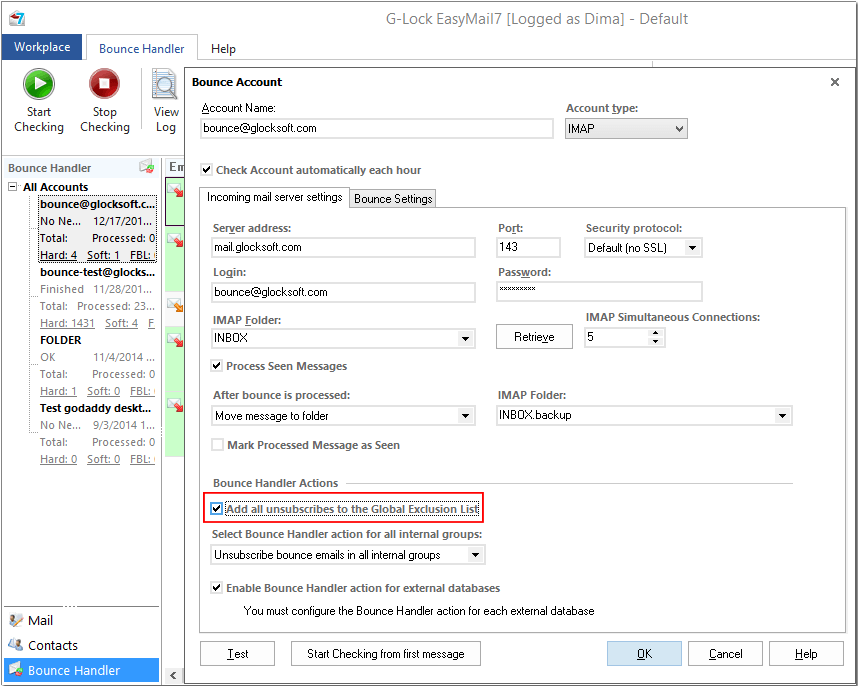This screenshot has width=858, height=686.
Task: Collapse the All Accounts tree node
Action: pos(13,187)
